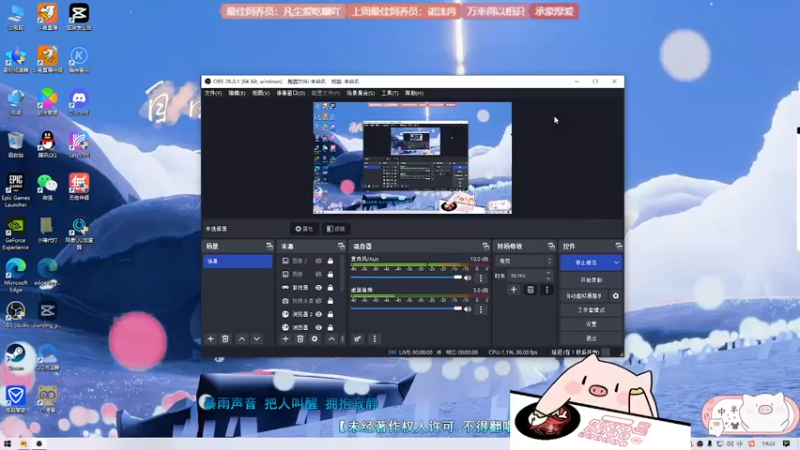
Task: Open Sources toolbar three-dots overflow menu
Action: click(342, 339)
